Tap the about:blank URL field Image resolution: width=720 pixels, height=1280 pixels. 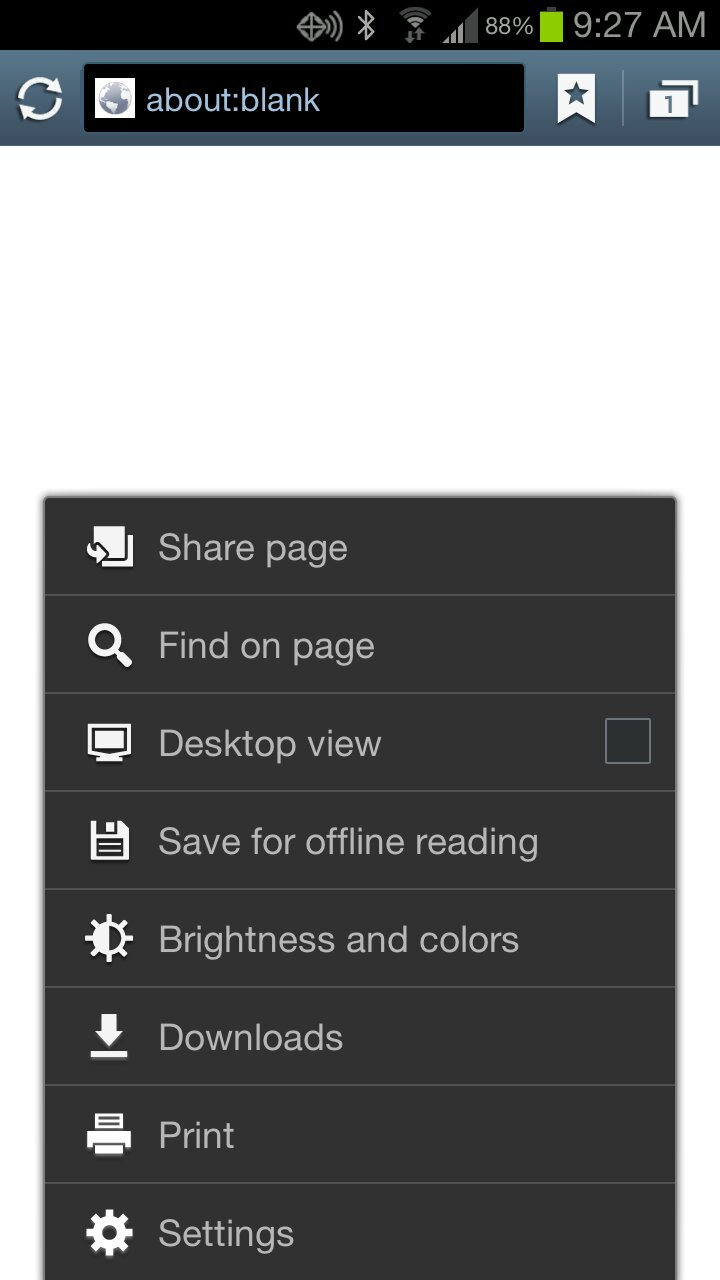click(x=330, y=99)
